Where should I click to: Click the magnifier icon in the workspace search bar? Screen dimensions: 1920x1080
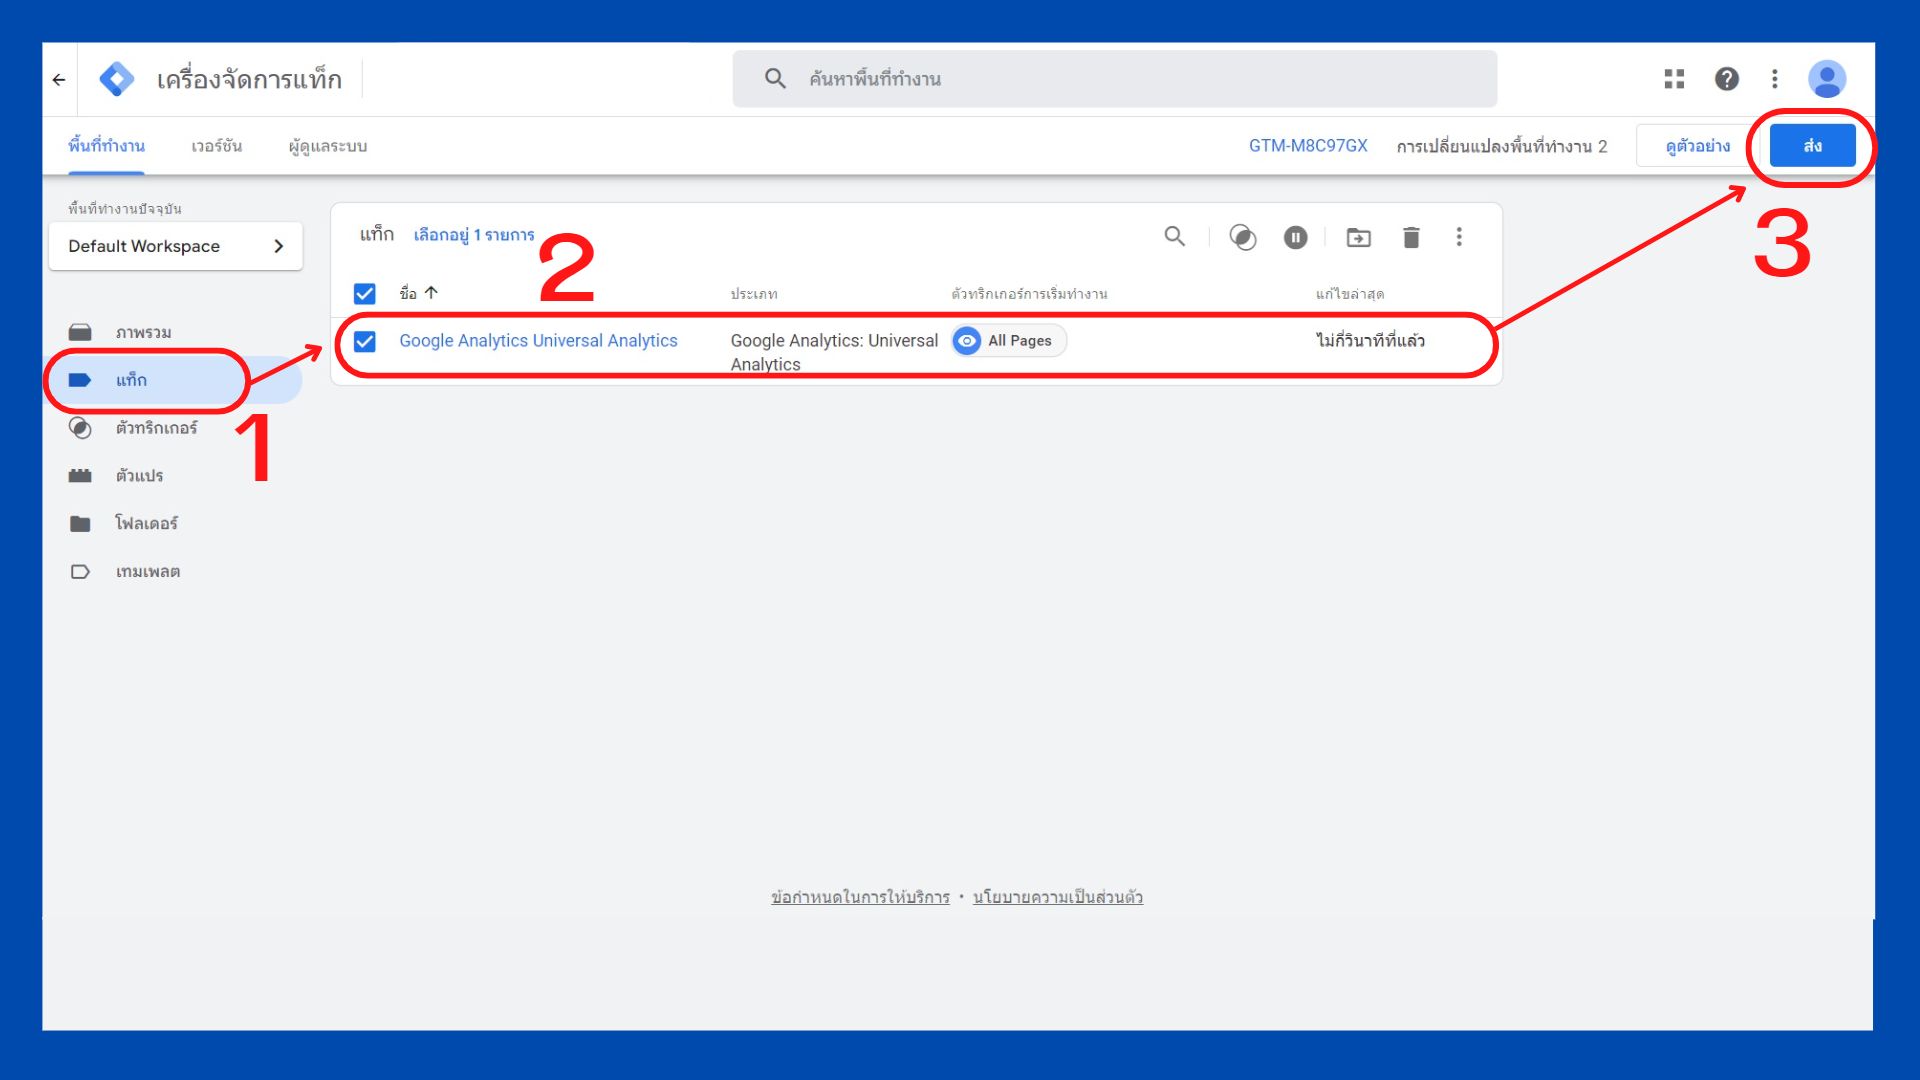click(x=775, y=78)
